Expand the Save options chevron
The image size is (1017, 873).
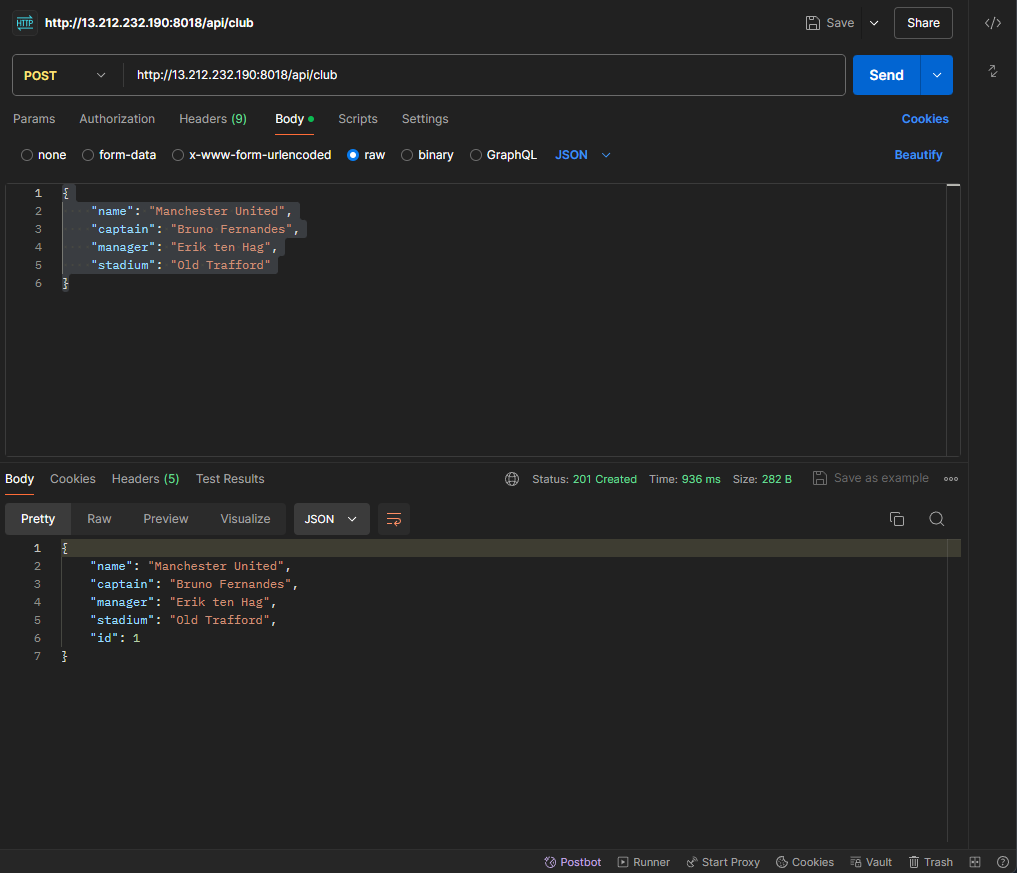(x=874, y=23)
